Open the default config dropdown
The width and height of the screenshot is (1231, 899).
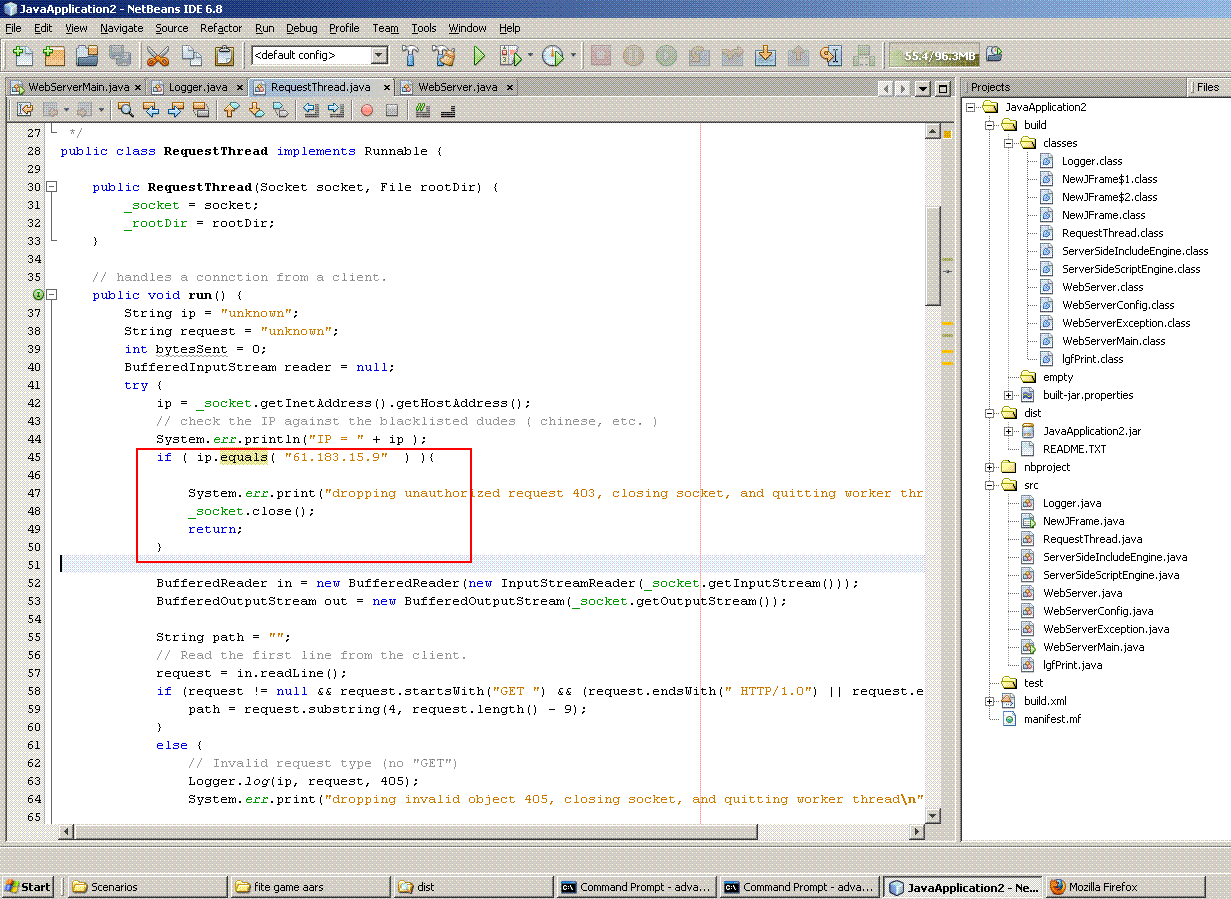point(379,56)
